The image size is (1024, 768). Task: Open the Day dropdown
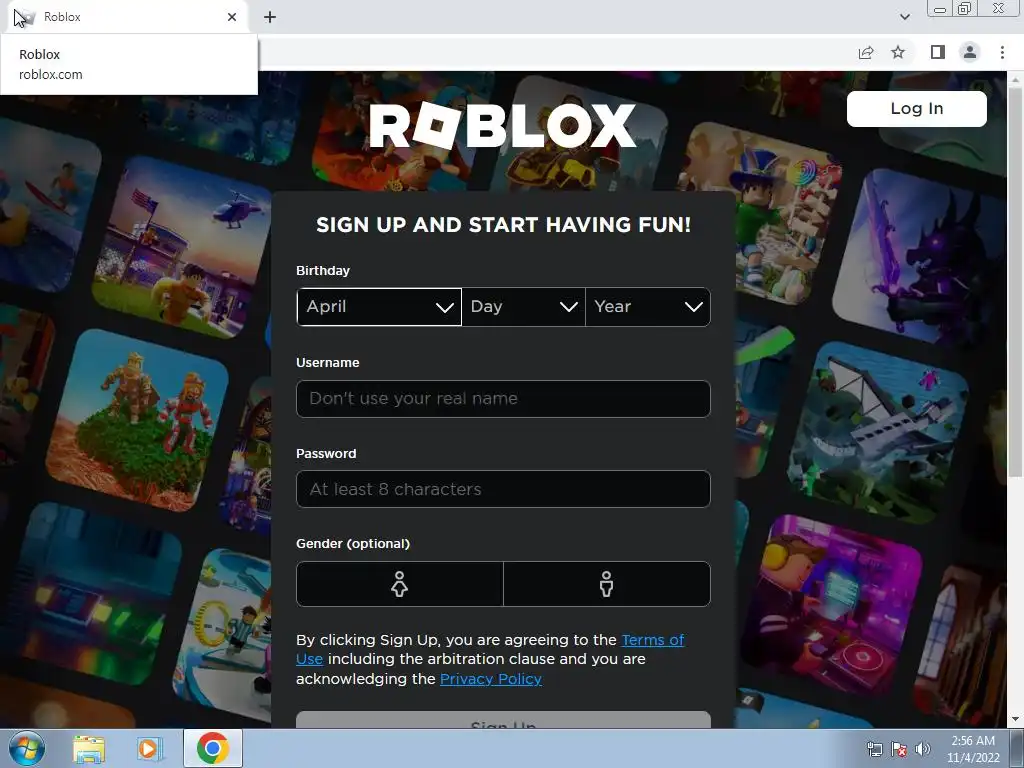point(524,306)
